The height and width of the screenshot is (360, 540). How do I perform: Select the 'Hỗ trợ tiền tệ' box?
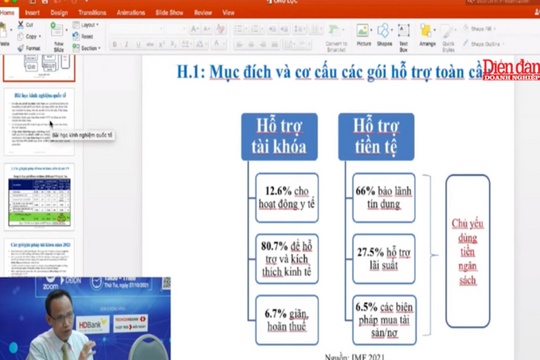pos(376,137)
